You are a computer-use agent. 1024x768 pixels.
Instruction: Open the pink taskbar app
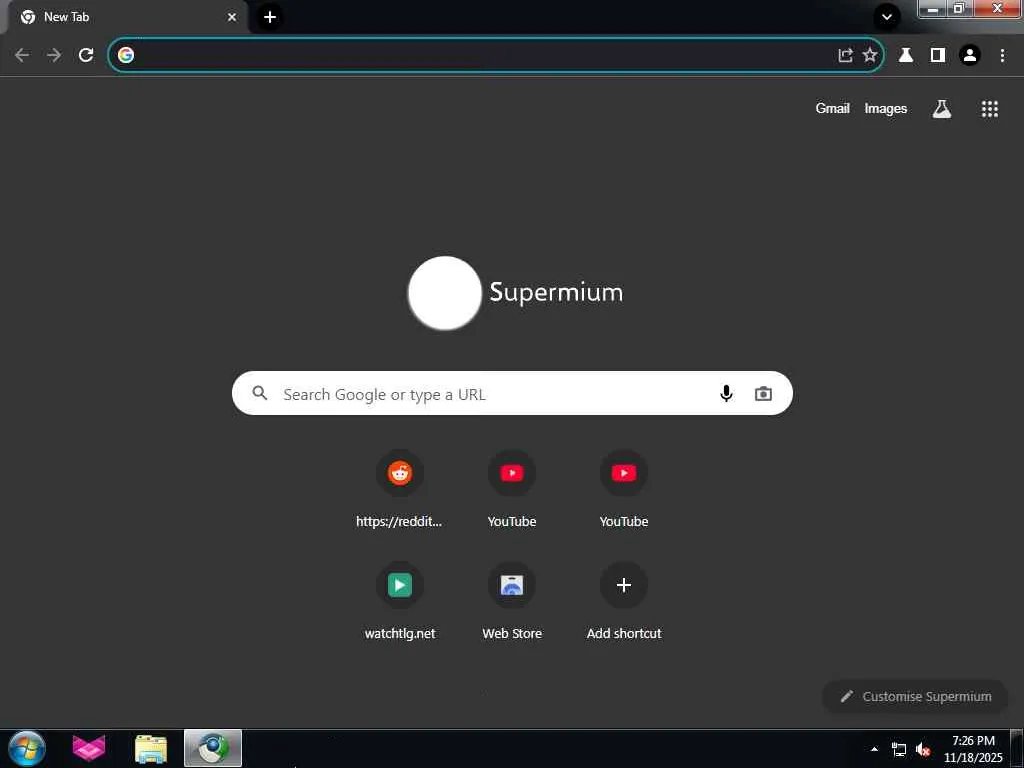tap(89, 748)
